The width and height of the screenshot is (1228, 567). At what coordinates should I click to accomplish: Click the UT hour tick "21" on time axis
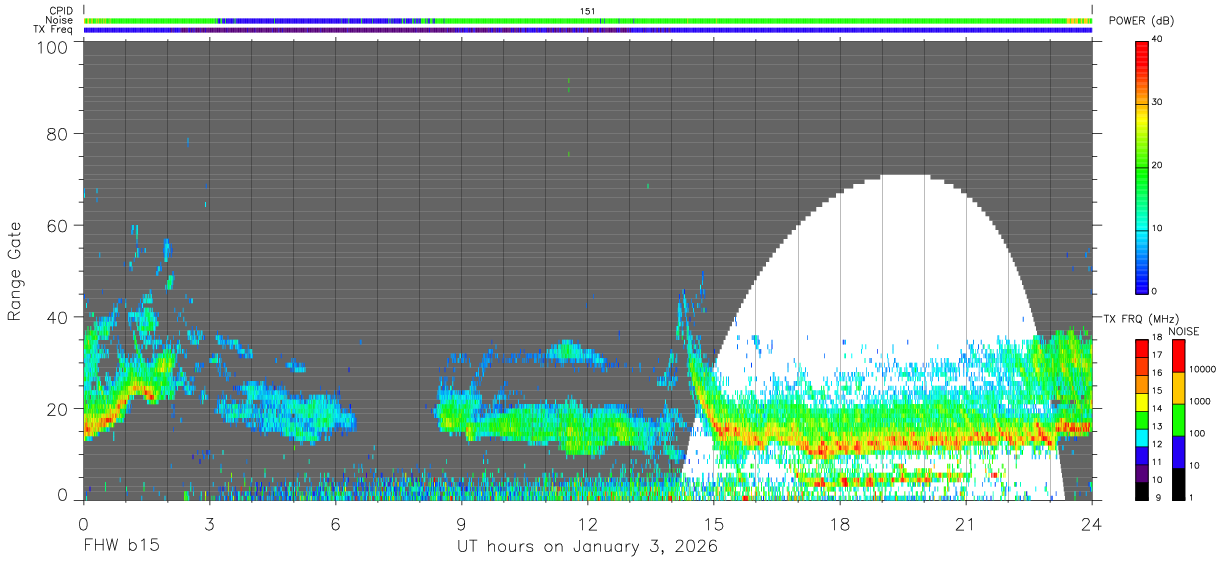(966, 523)
